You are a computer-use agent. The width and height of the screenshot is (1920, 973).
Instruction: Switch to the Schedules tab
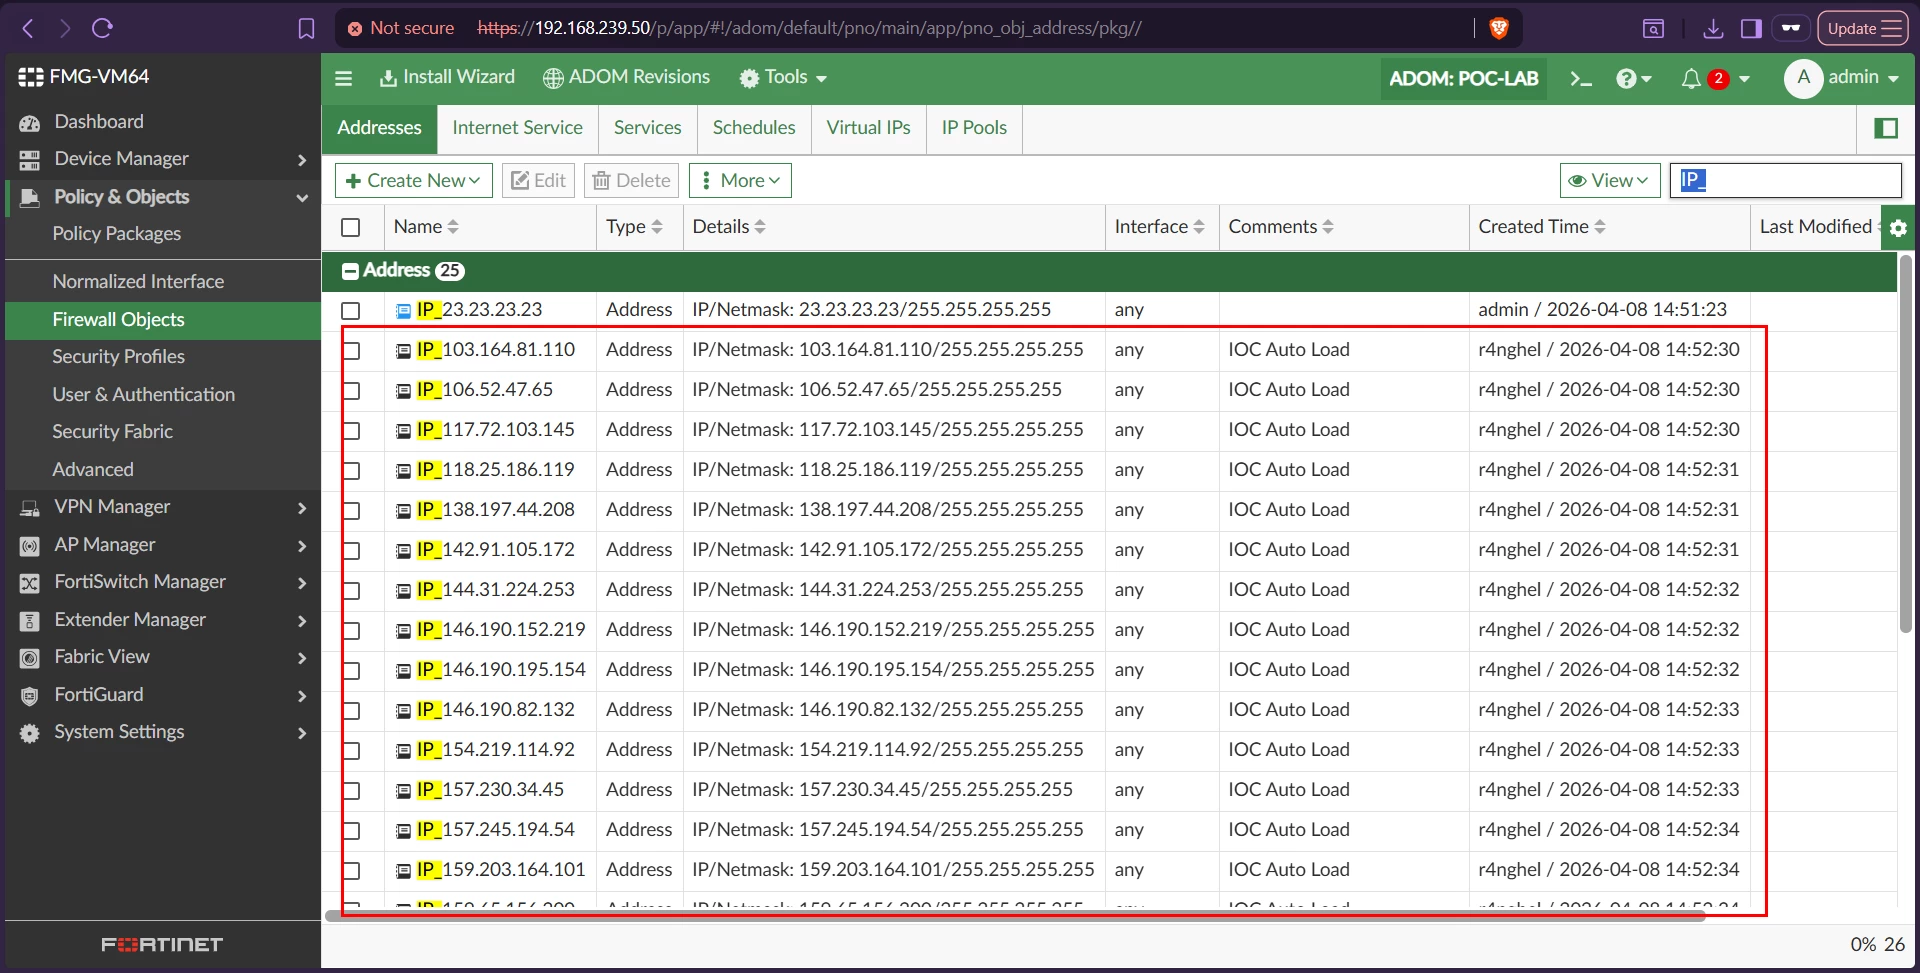click(754, 128)
